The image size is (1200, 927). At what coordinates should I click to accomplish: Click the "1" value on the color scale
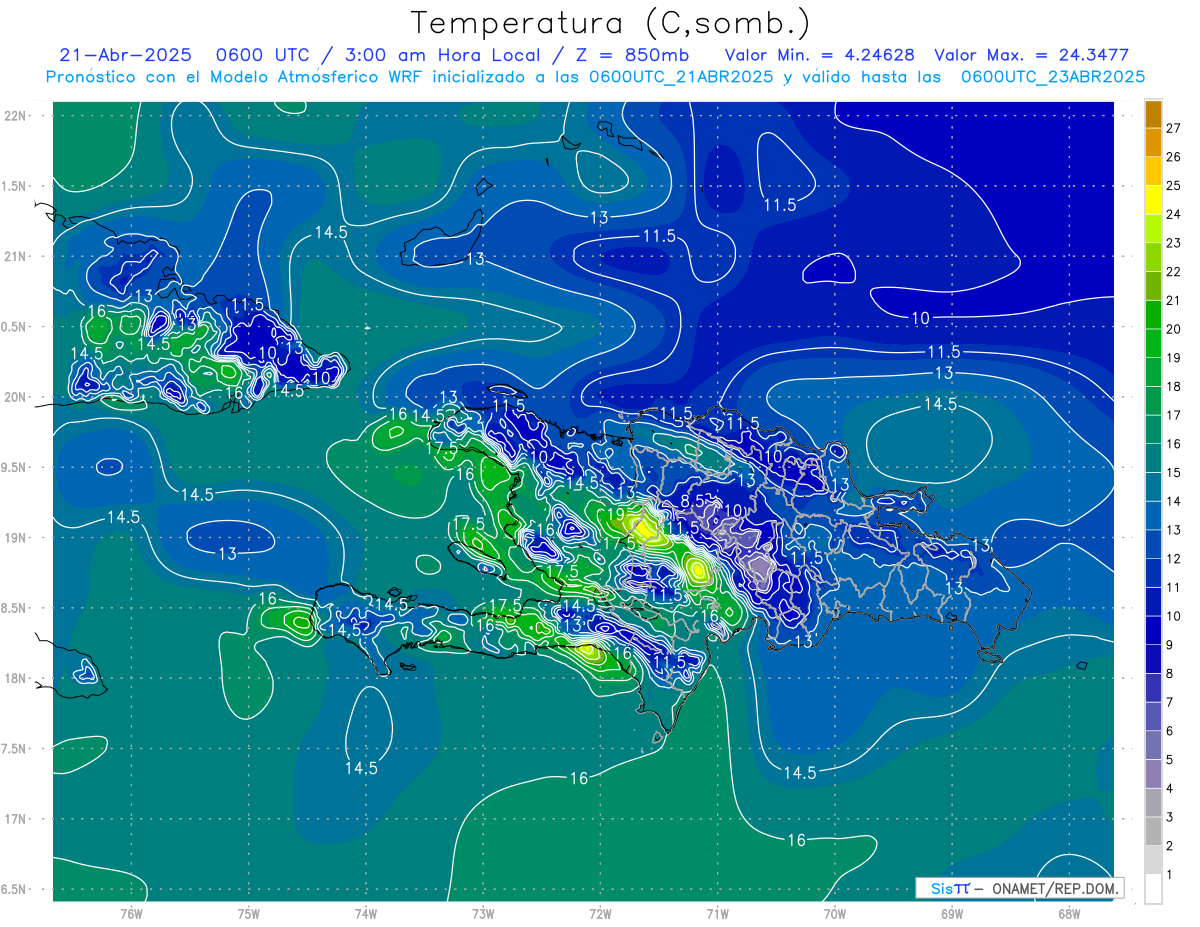(x=1169, y=874)
